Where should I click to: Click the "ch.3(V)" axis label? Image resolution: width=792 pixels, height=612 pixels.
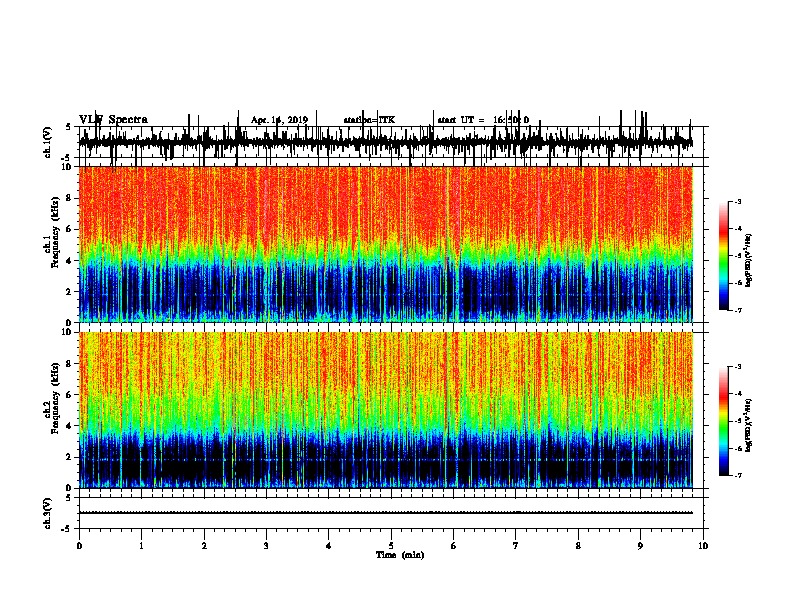click(x=48, y=513)
